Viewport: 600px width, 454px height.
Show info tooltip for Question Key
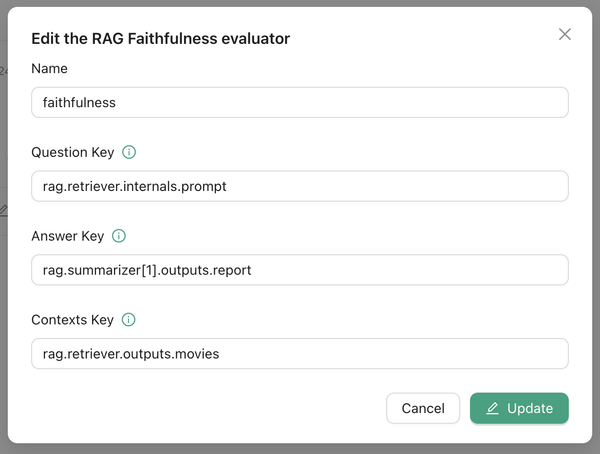129,153
